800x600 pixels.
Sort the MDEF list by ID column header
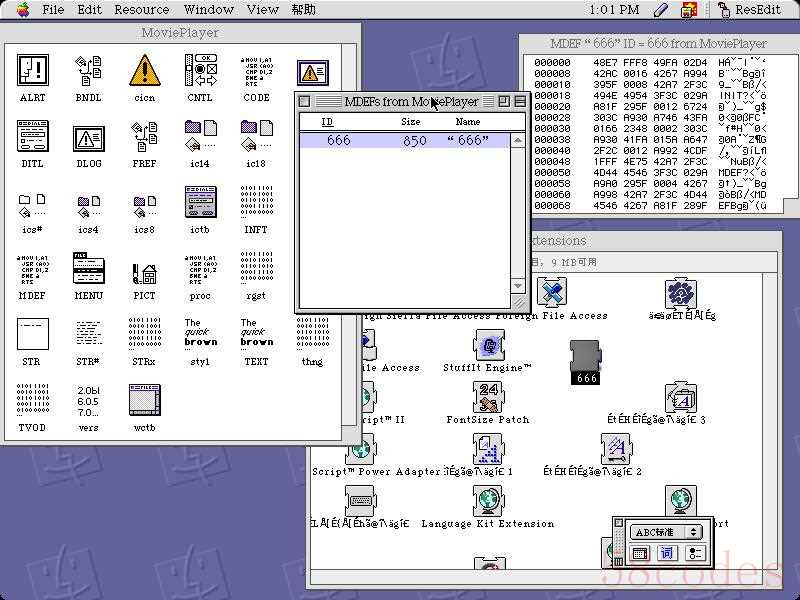pyautogui.click(x=327, y=122)
